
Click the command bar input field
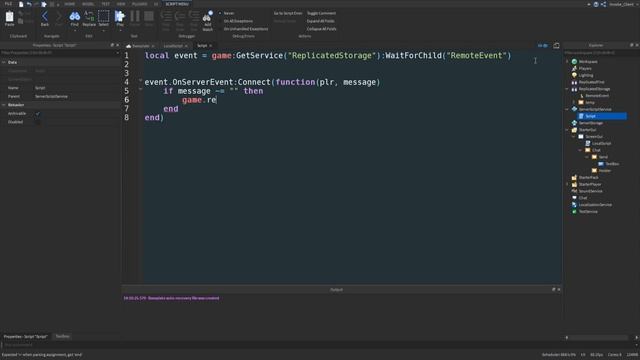(x=319, y=345)
